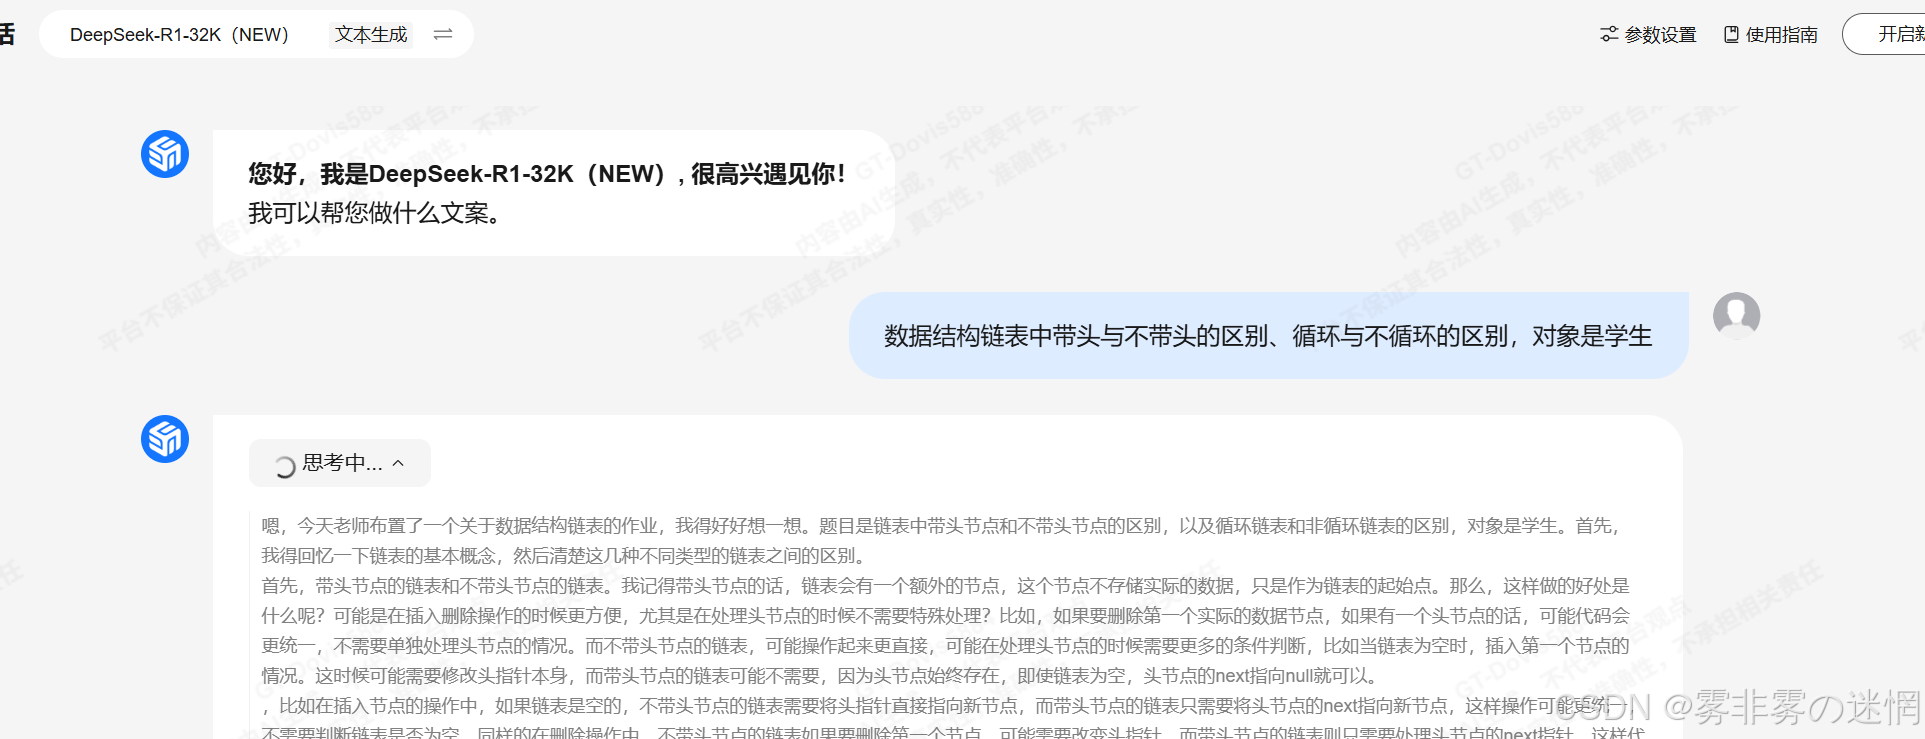Image resolution: width=1925 pixels, height=739 pixels.
Task: Open the 使用指南 user guide
Action: 1771,34
